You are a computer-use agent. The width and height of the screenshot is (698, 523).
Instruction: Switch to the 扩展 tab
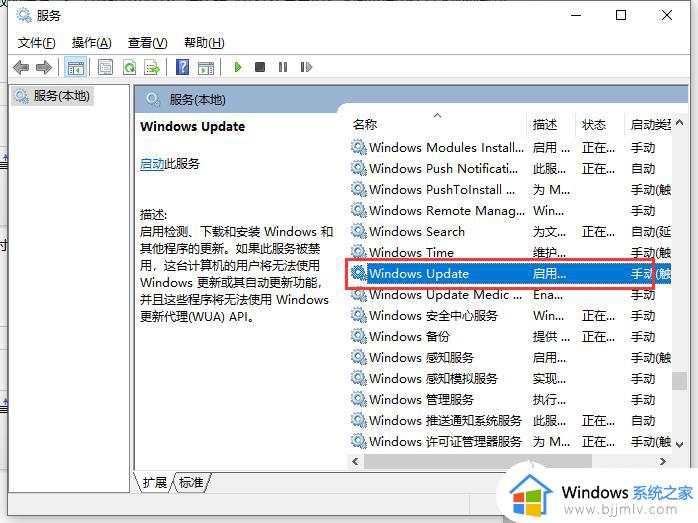pos(154,482)
